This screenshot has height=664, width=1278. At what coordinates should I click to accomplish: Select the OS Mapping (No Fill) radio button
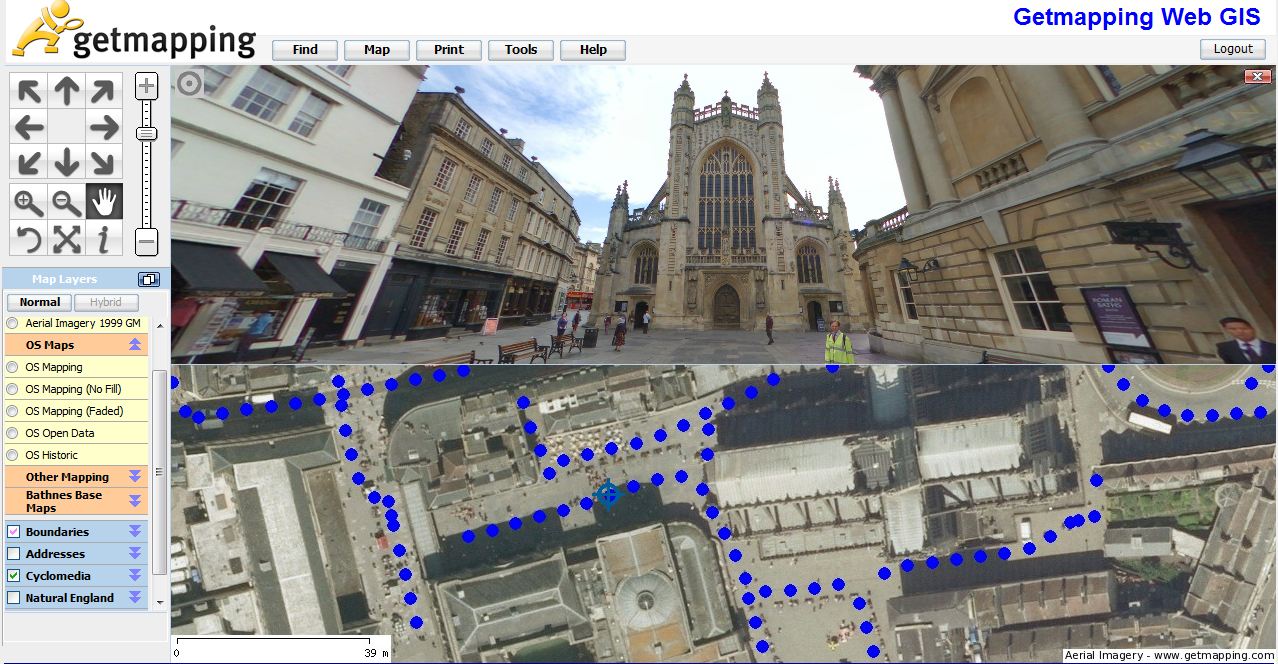click(x=12, y=389)
